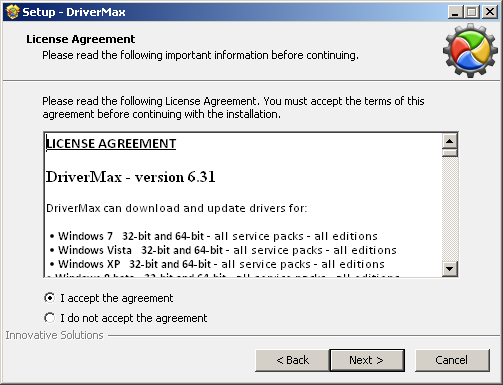Close the Setup - DriverMax window

point(490,12)
